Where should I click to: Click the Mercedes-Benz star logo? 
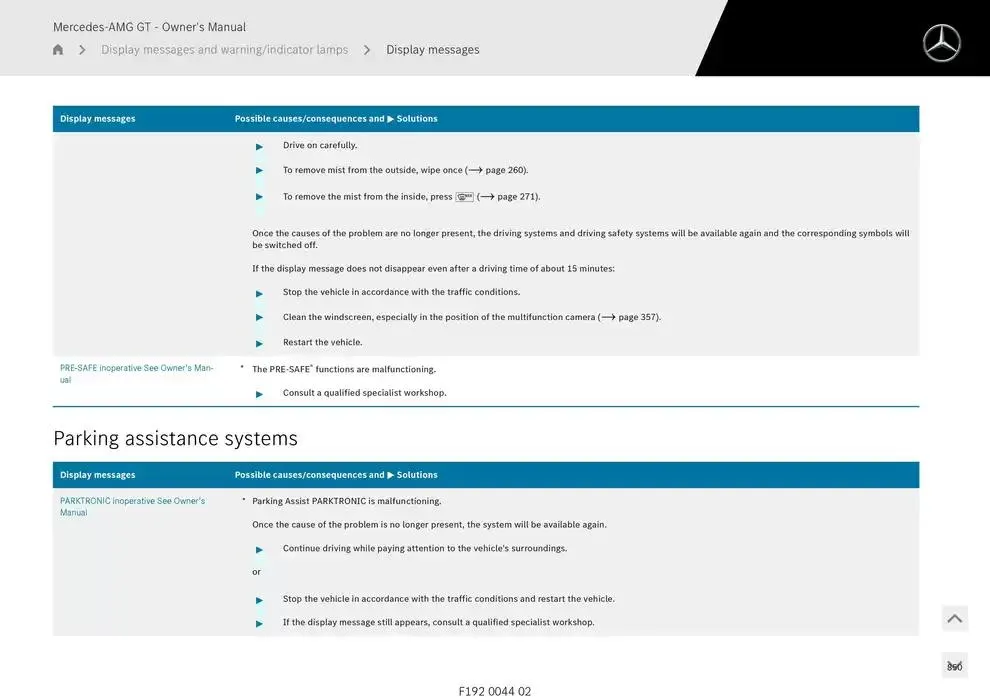[x=940, y=43]
